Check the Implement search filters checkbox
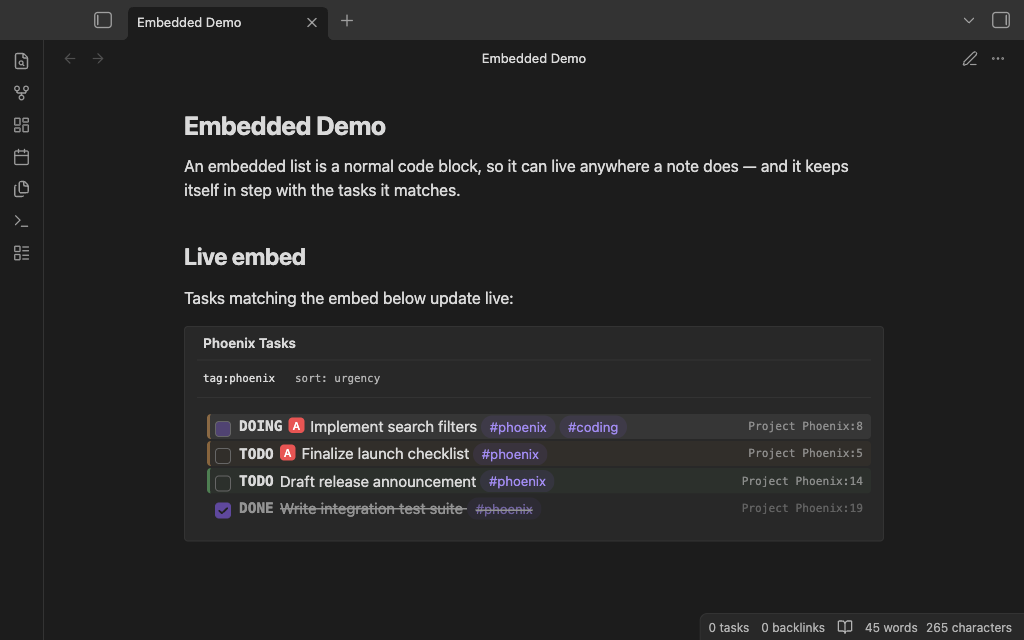Screen dimensions: 1024x640 [223, 428]
